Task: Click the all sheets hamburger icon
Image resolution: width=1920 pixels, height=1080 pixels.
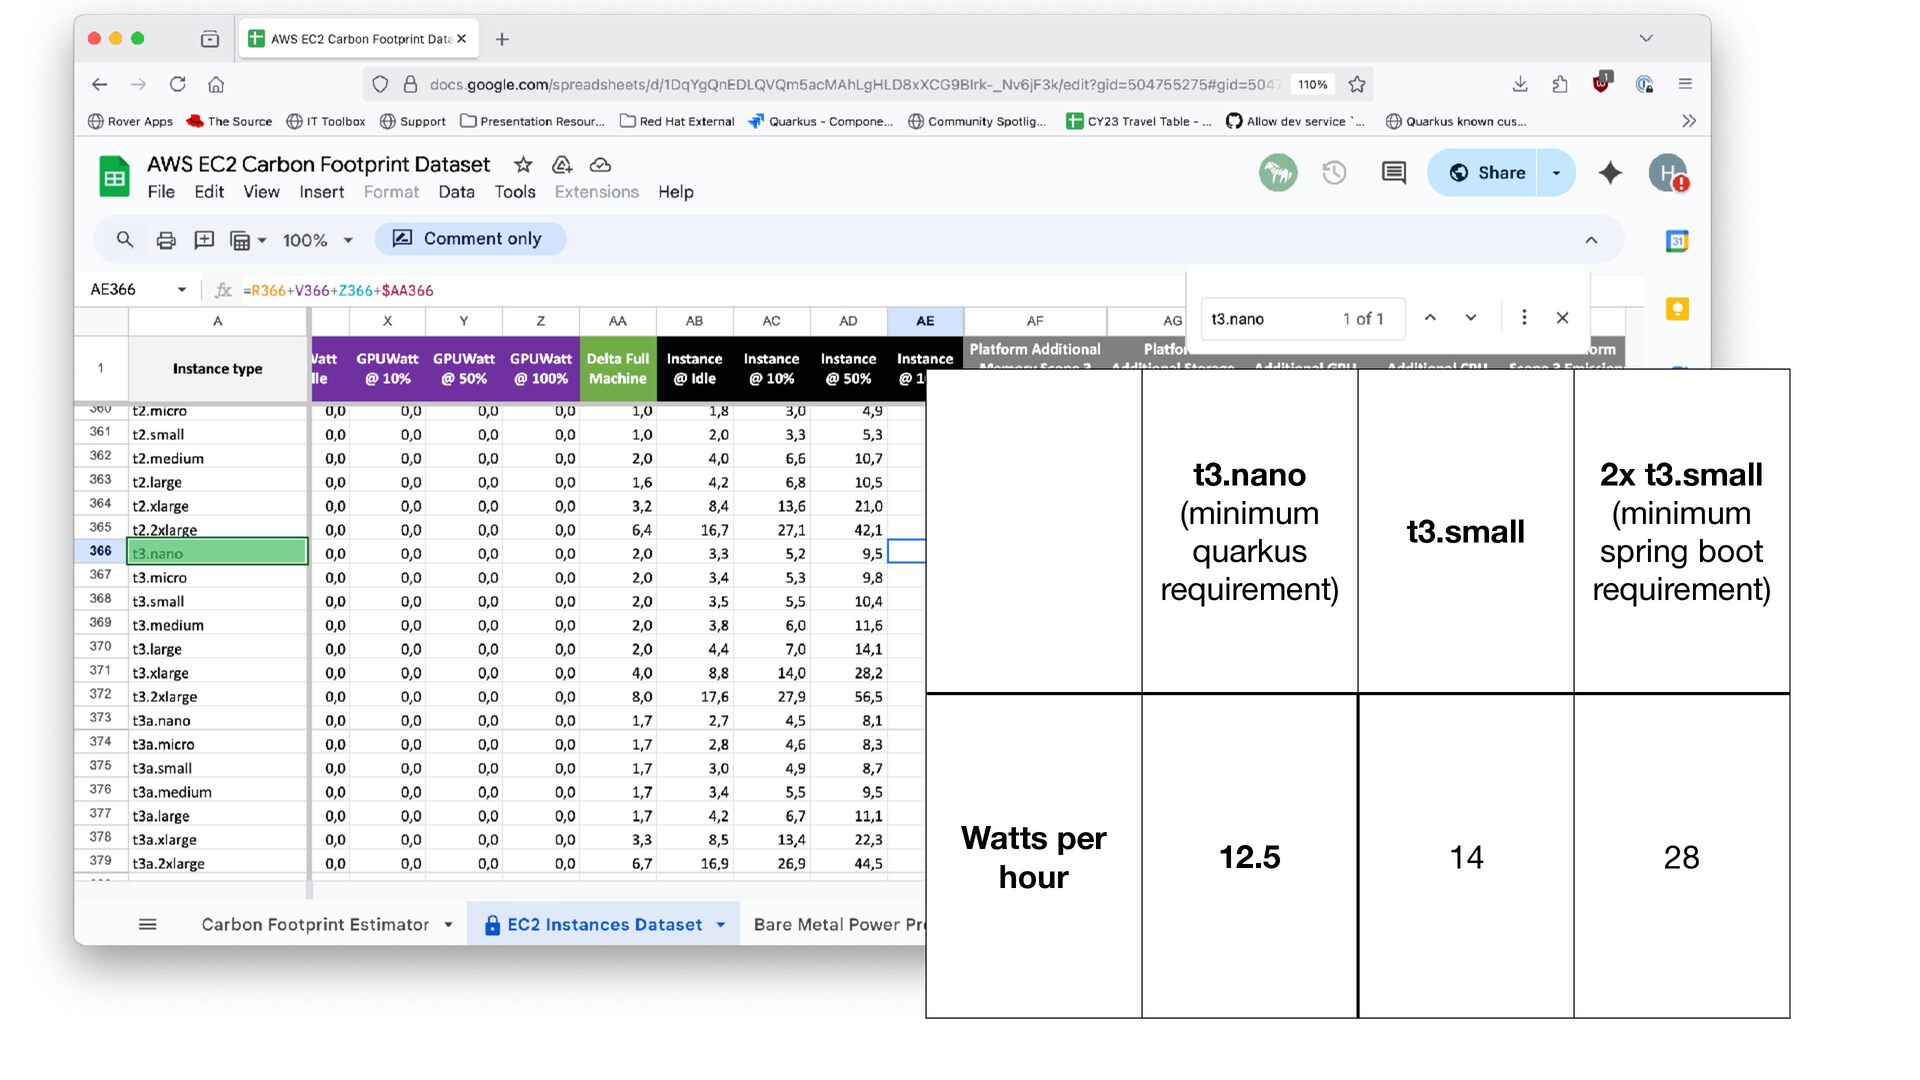Action: (148, 925)
